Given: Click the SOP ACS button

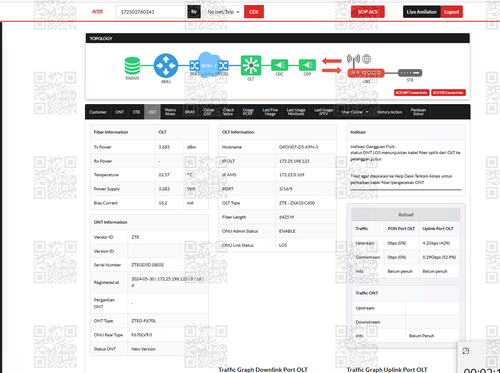Looking at the screenshot, I should [x=368, y=12].
